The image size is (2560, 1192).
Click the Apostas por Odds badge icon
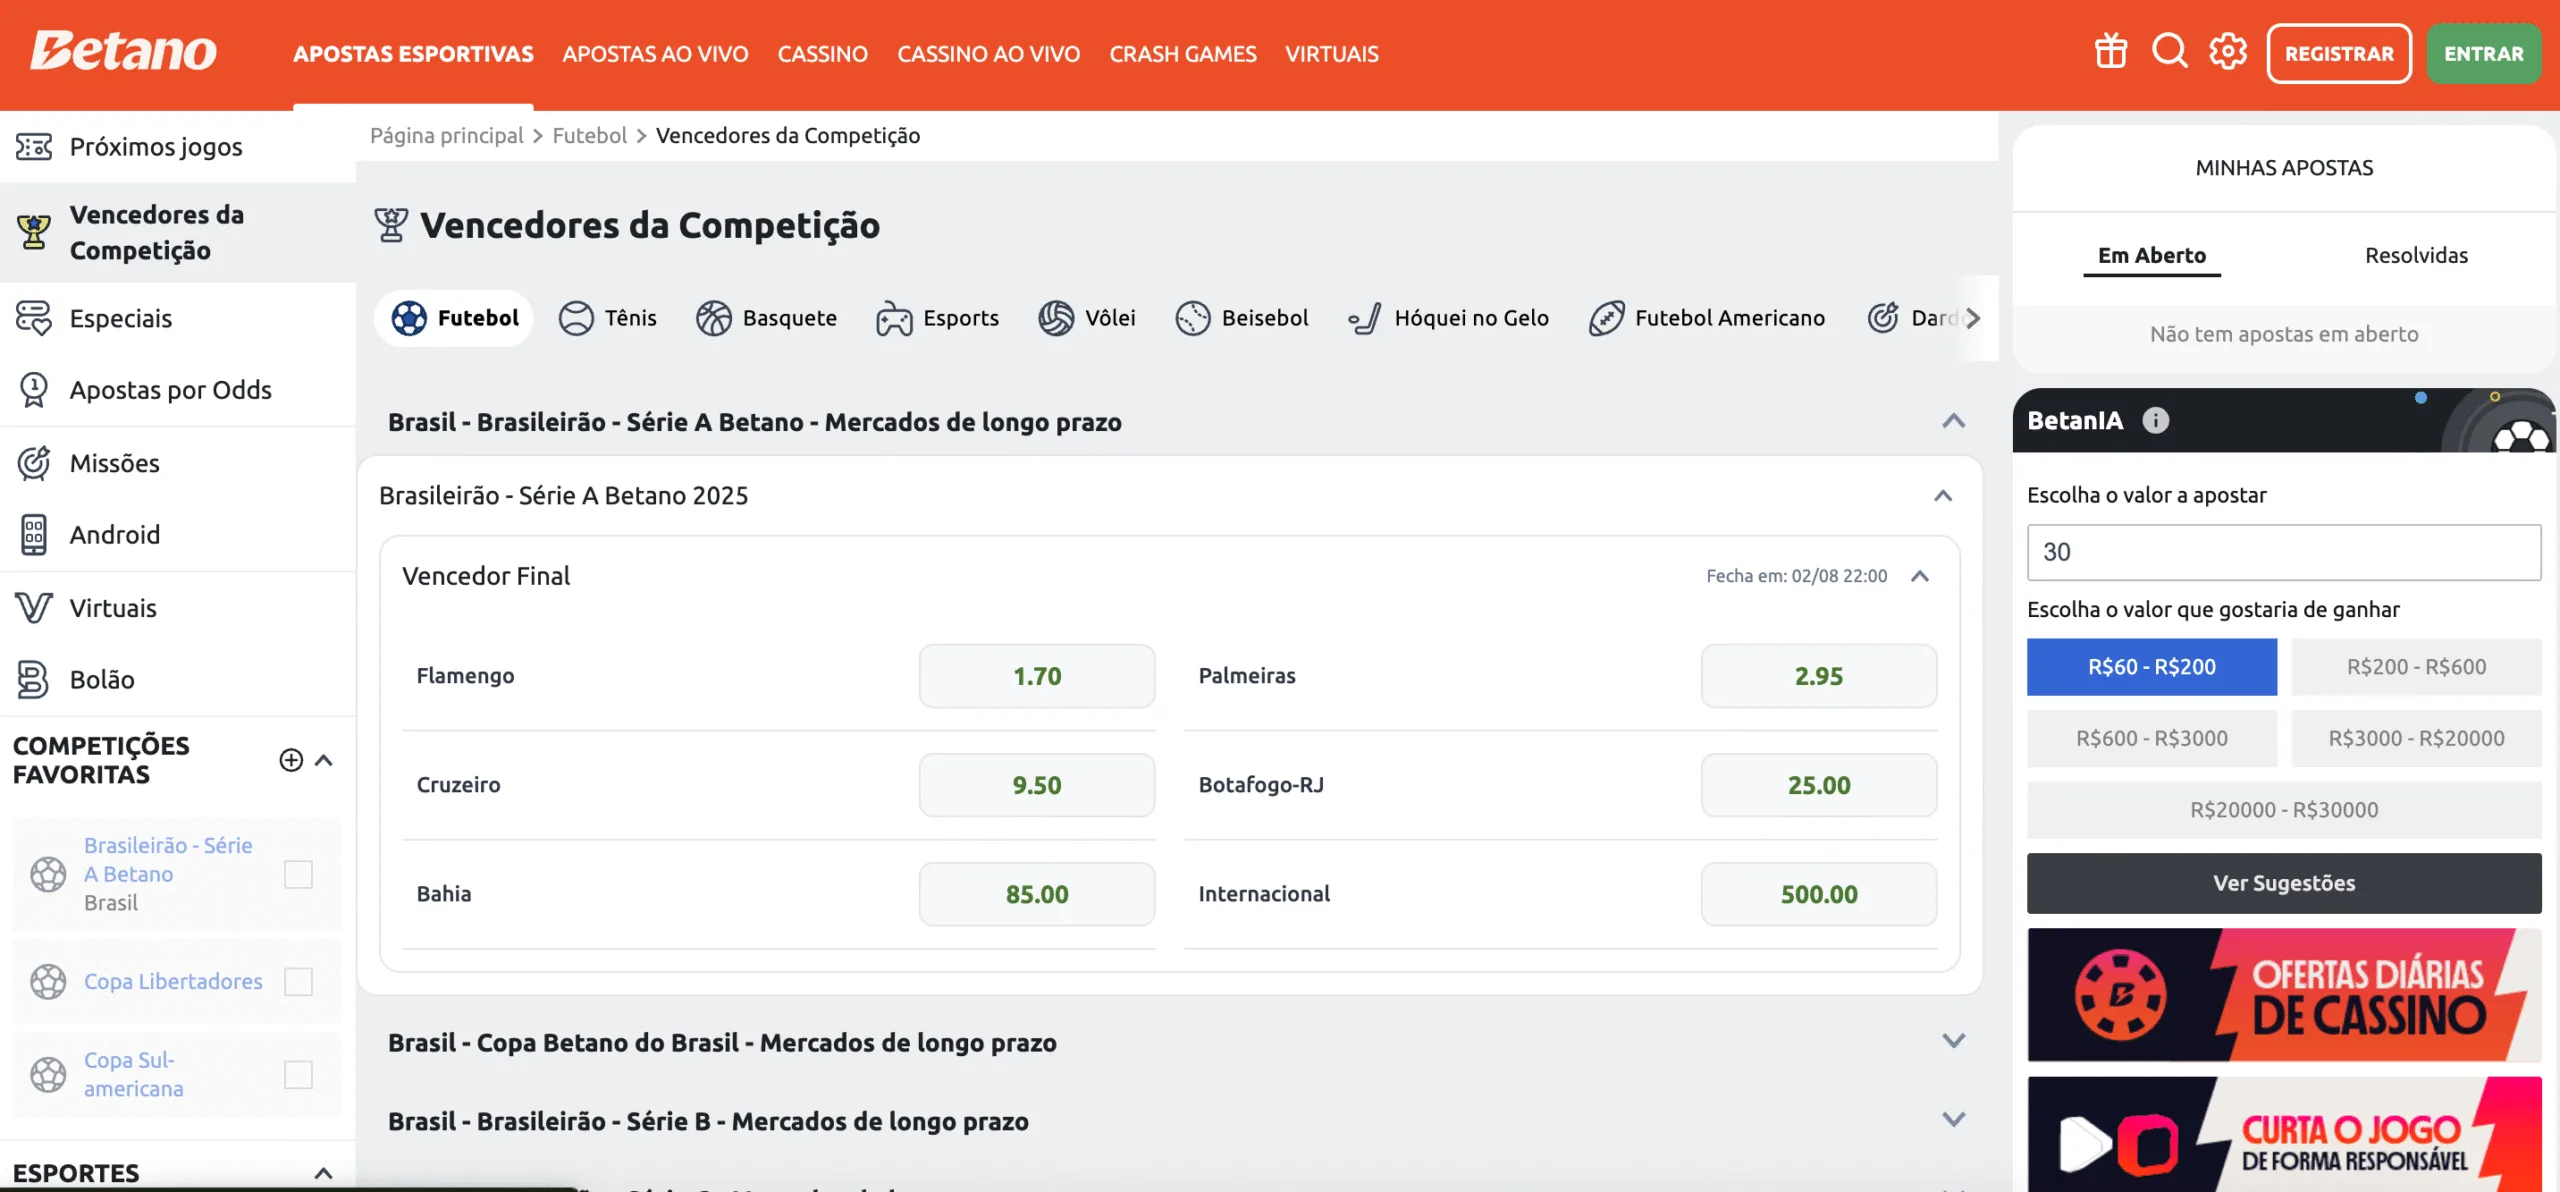pos(34,390)
